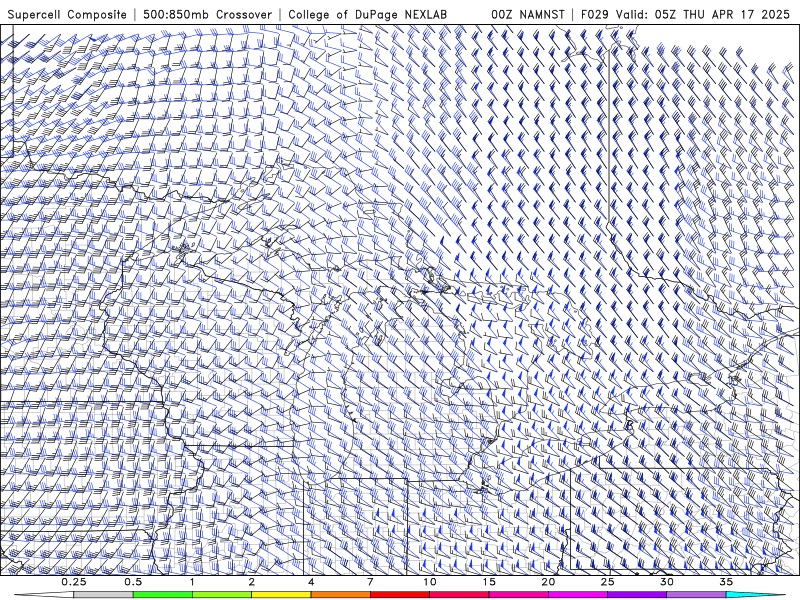Screen dimensions: 800x600
Task: Select the orange swatch between 4 and 7
Action: (340, 595)
